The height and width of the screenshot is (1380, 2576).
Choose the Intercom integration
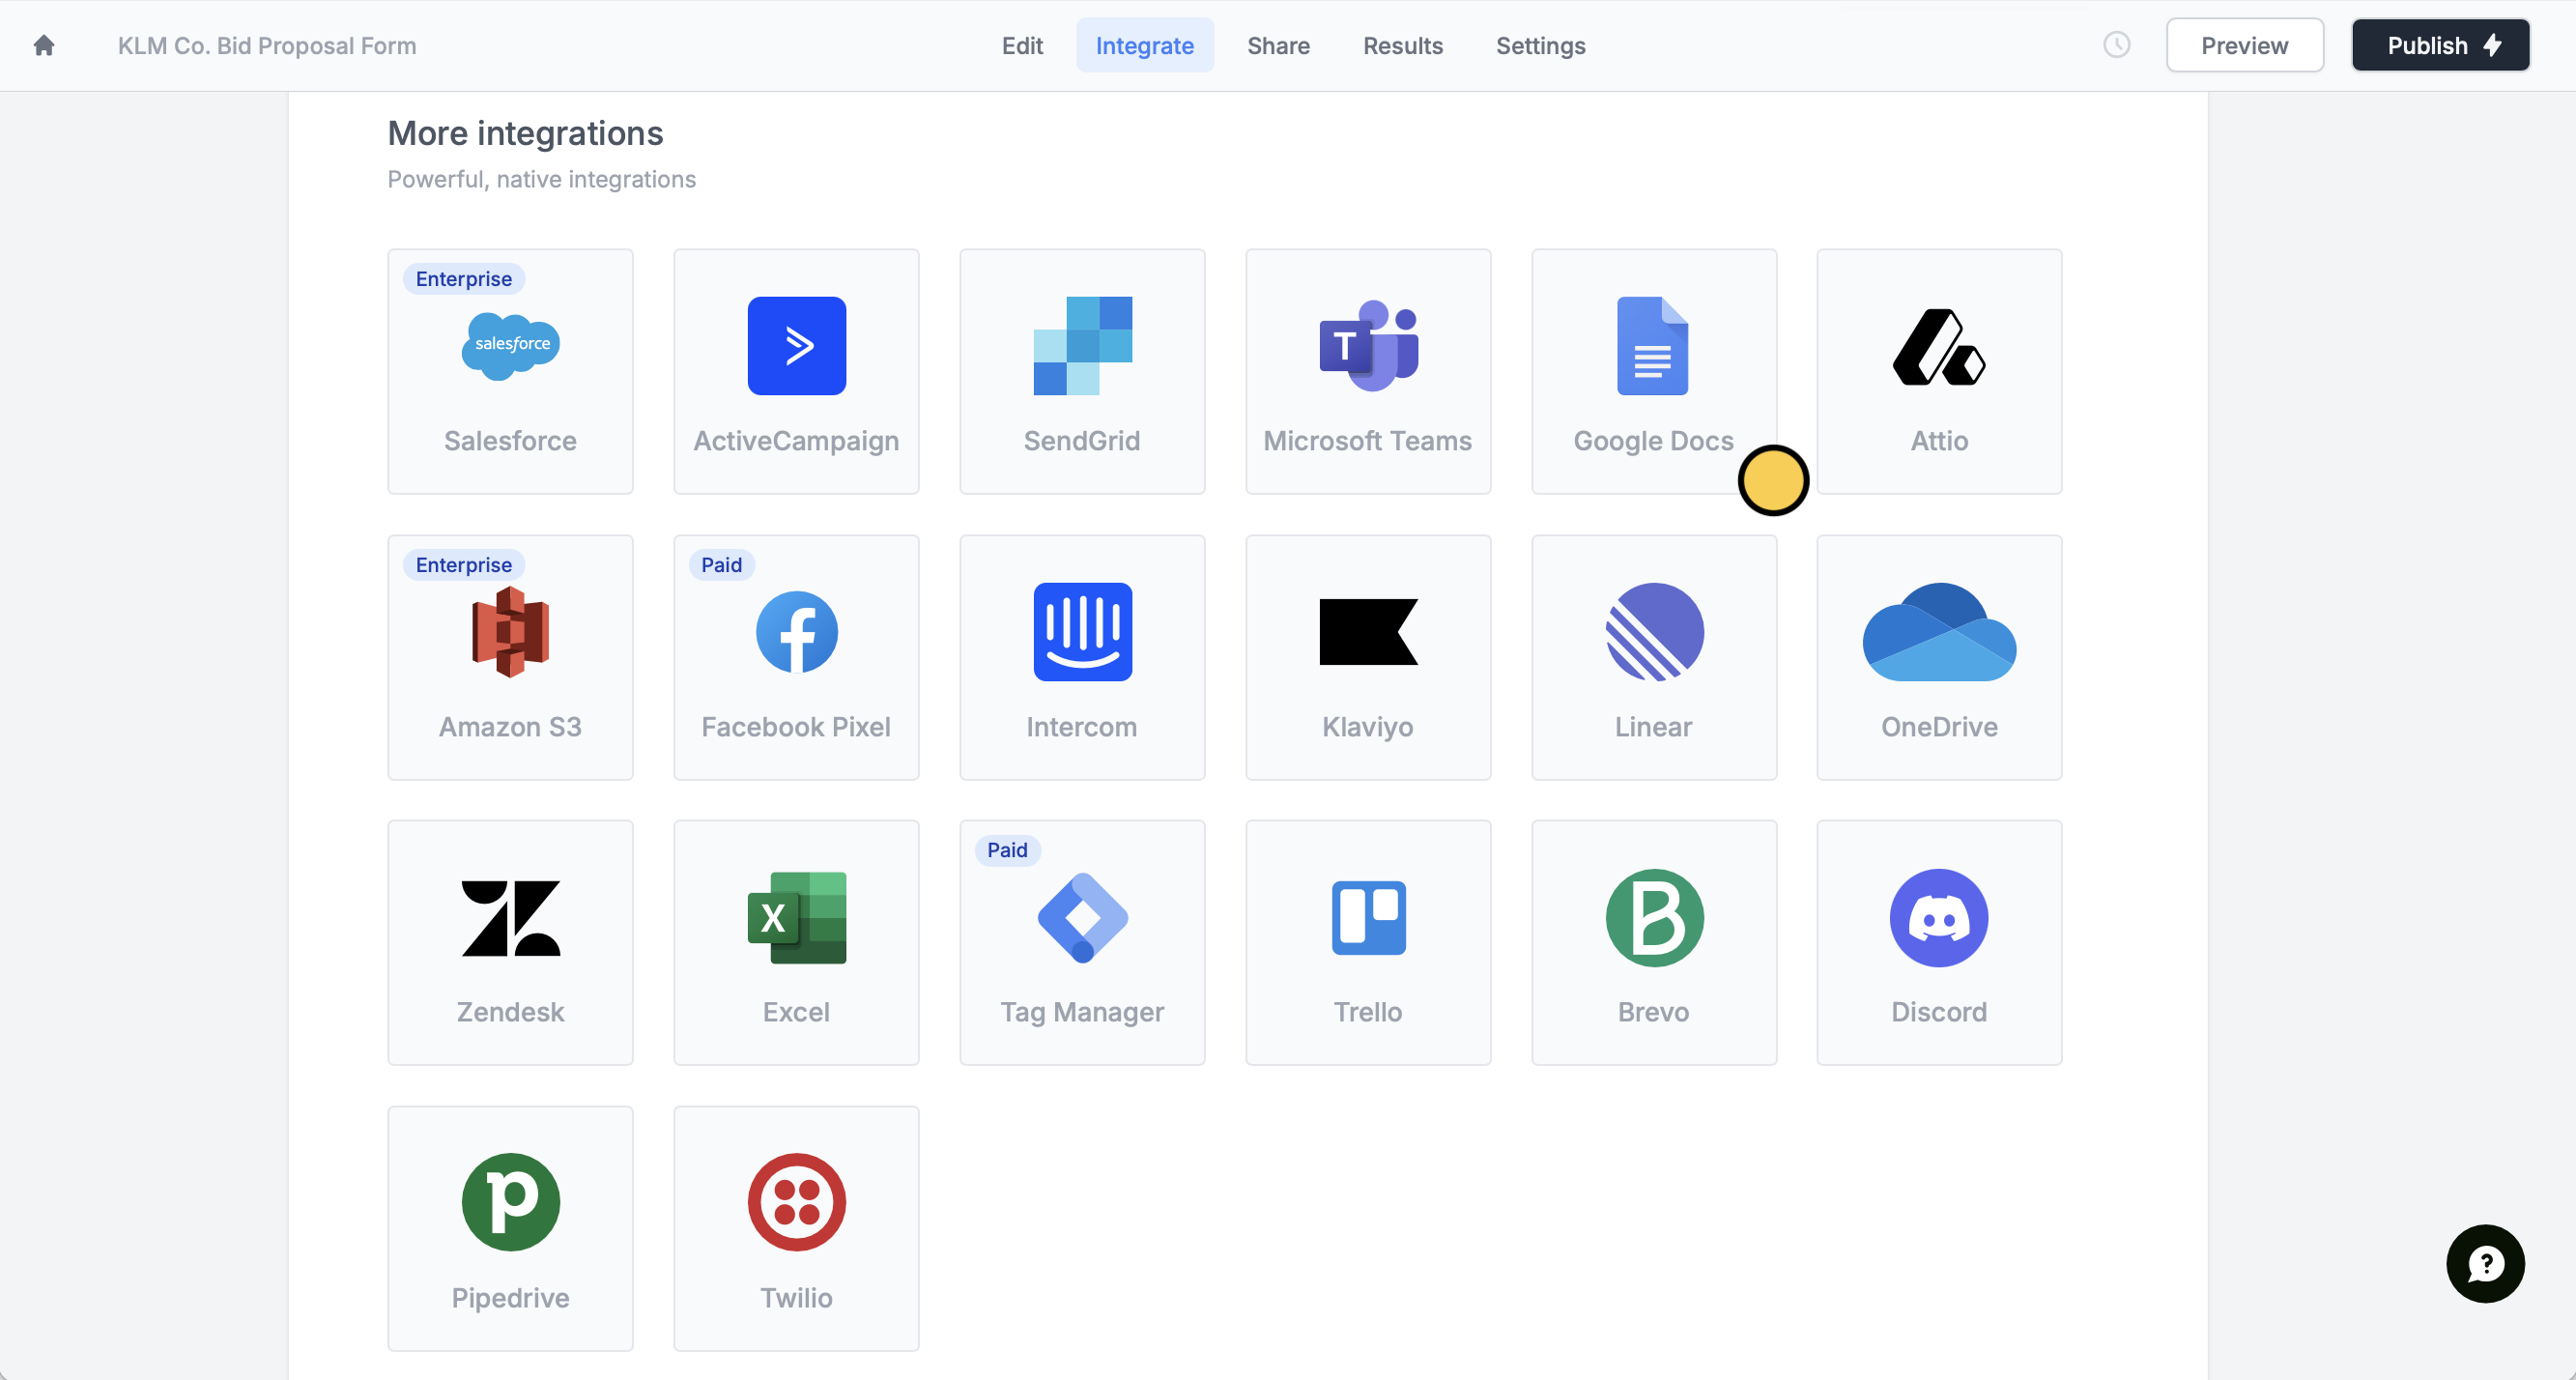pos(1082,657)
